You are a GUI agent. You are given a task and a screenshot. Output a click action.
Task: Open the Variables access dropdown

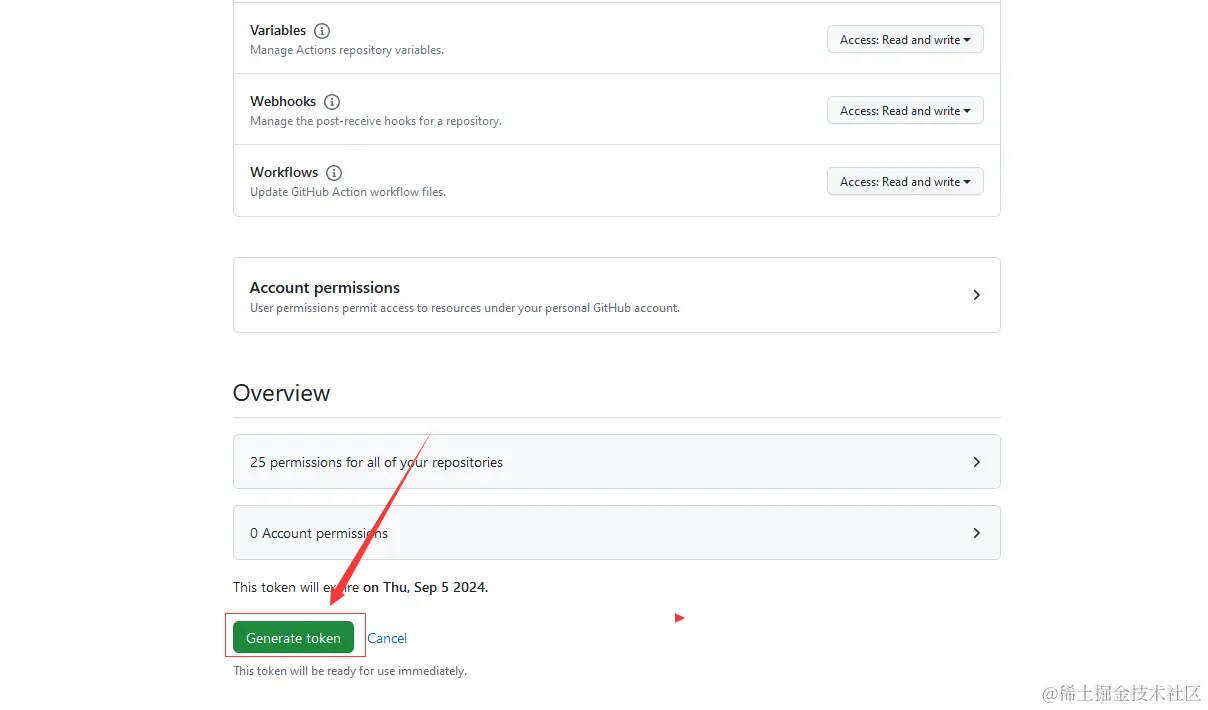pos(905,40)
